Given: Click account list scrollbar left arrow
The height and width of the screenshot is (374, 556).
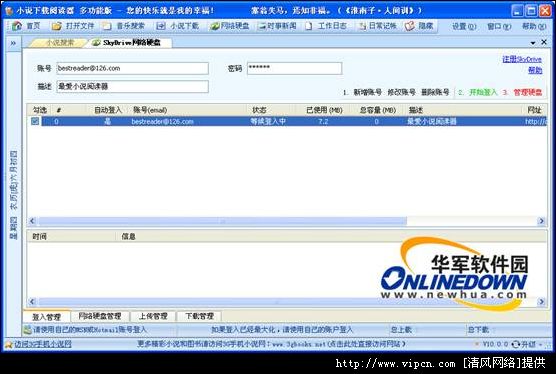Looking at the screenshot, I should [32, 221].
